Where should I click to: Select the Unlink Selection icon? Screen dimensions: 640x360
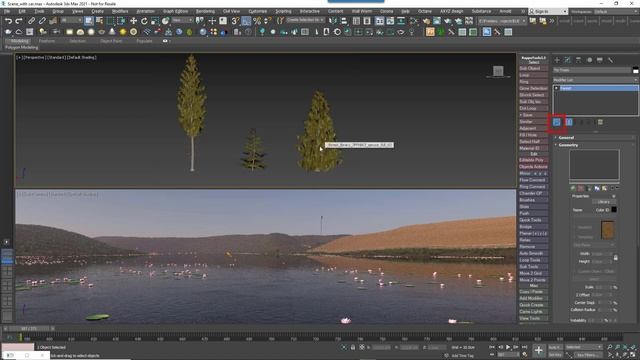[42, 21]
